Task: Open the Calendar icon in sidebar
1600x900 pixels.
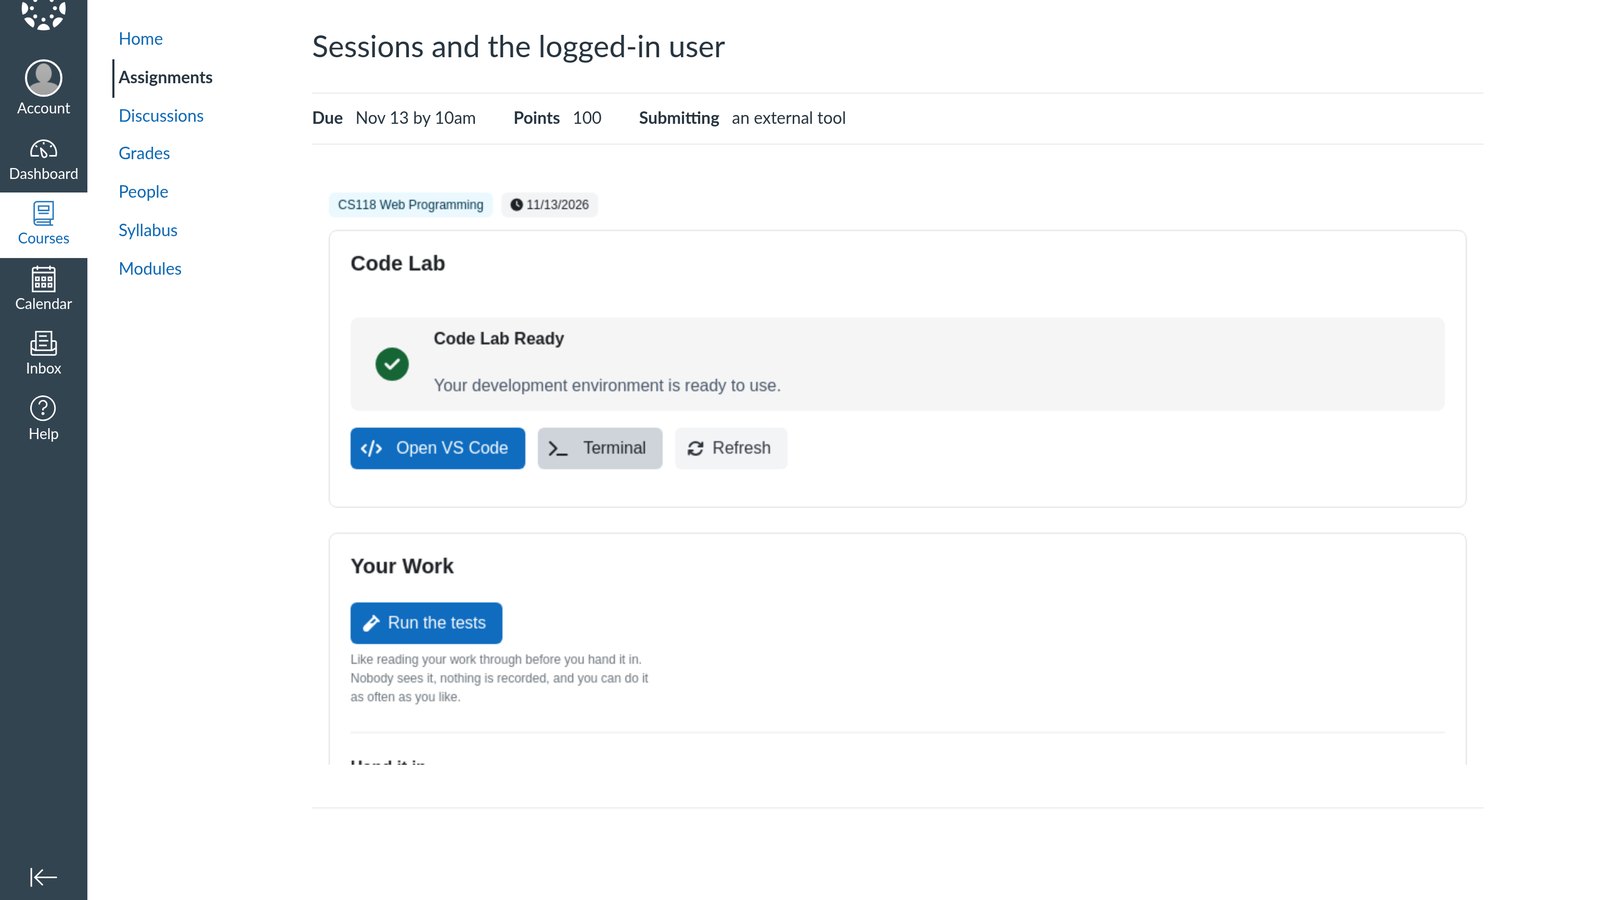Action: coord(43,279)
